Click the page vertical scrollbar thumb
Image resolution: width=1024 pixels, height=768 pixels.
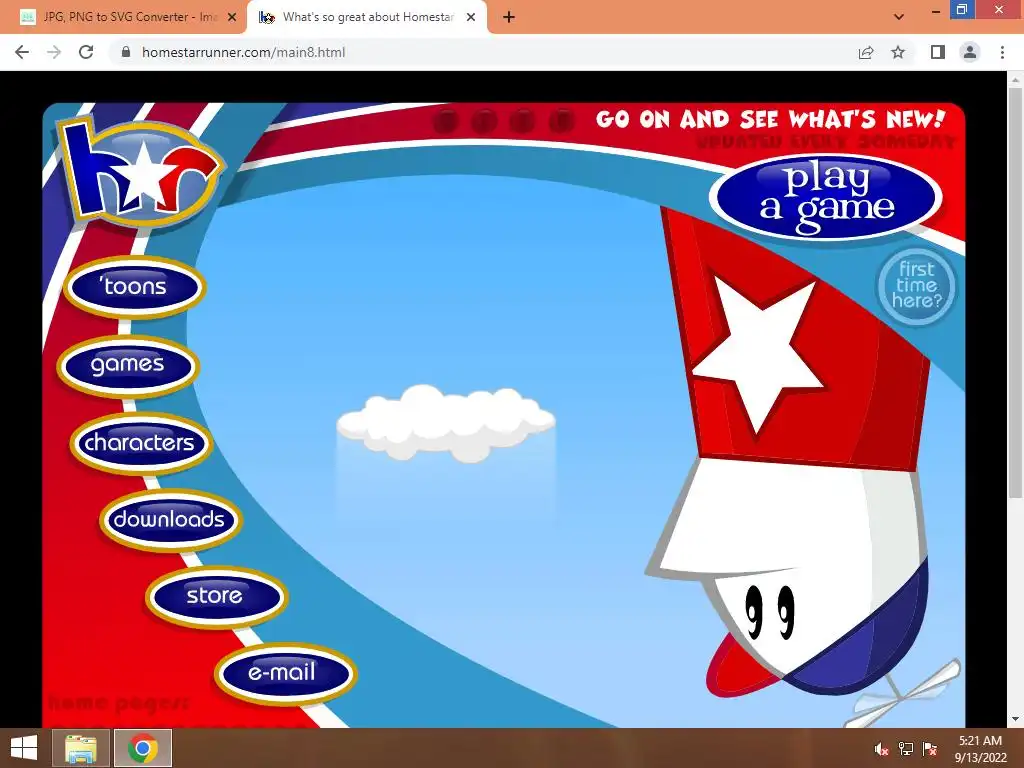[x=1015, y=293]
